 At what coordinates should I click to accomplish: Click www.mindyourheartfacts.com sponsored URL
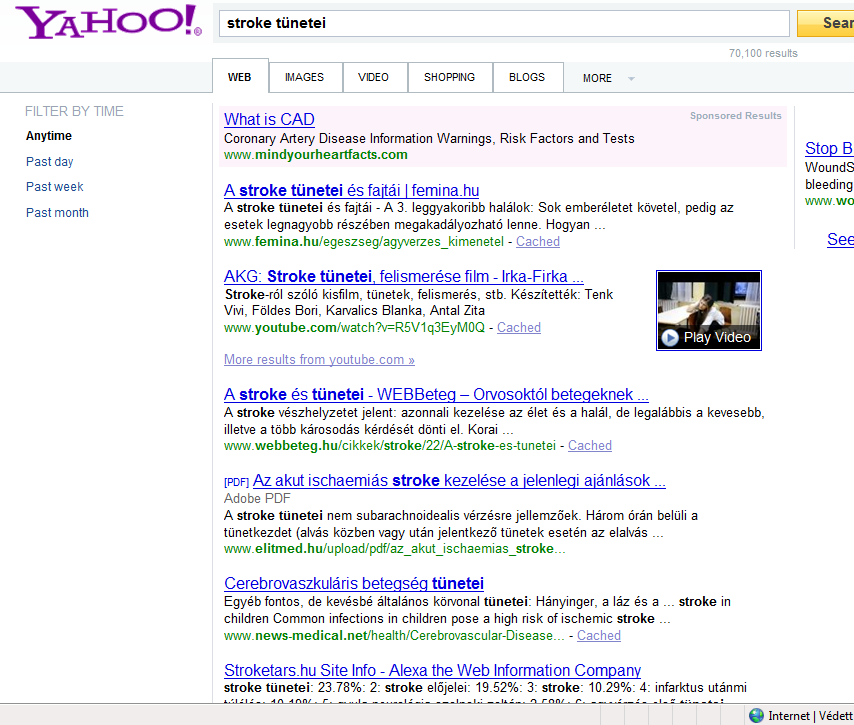point(316,155)
